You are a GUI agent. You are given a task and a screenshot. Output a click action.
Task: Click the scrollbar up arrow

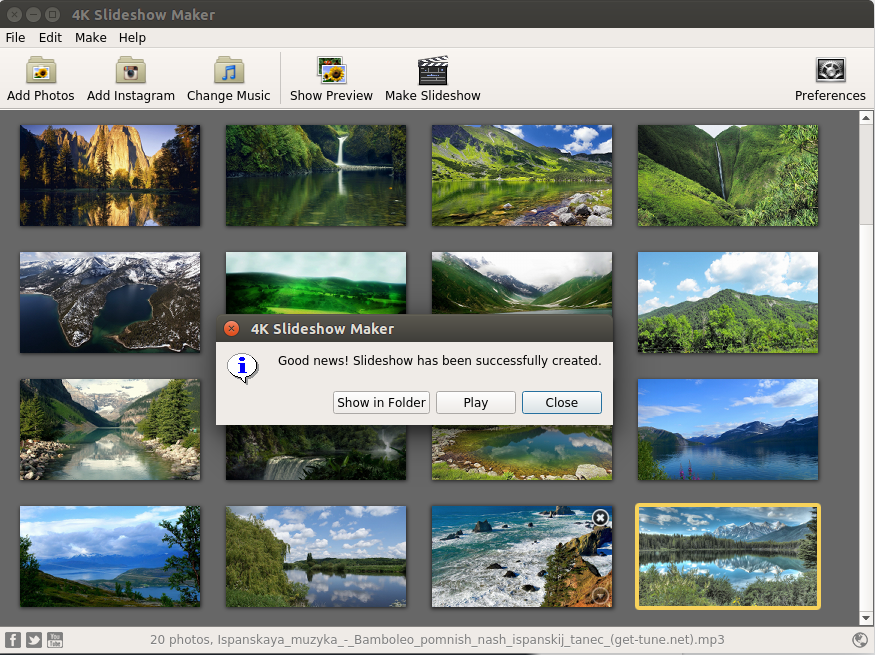coord(866,118)
